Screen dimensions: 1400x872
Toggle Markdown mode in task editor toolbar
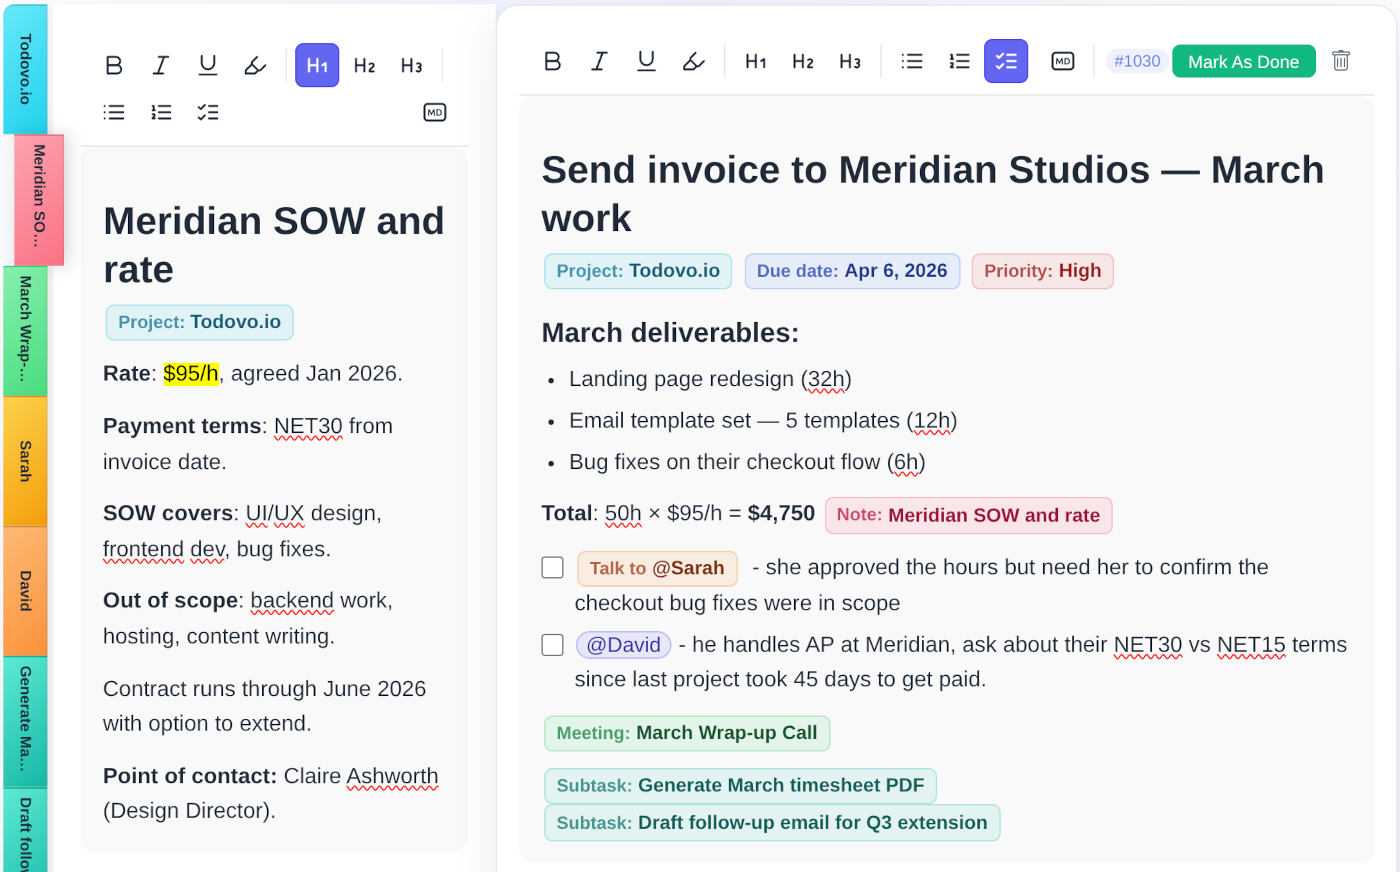tap(1063, 61)
